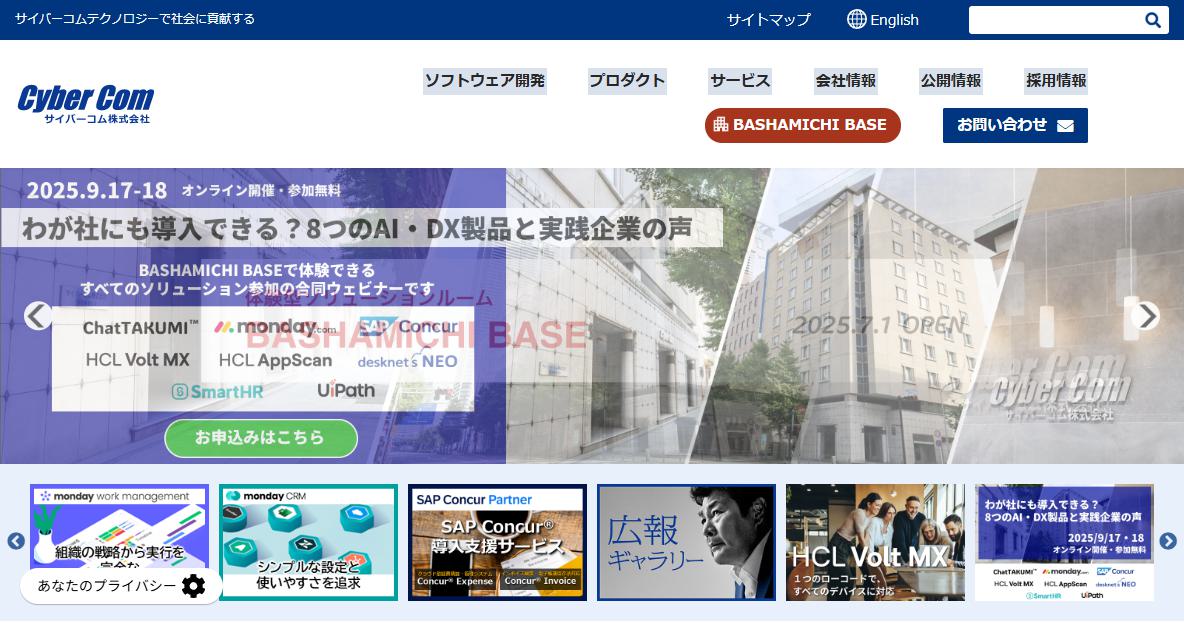The image size is (1184, 624).
Task: Click the サイトマップ link
Action: point(769,20)
